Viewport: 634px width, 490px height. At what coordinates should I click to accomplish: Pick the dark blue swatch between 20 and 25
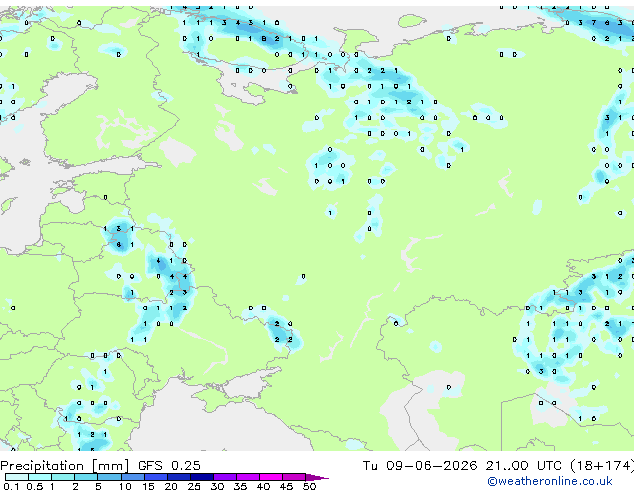click(x=178, y=477)
